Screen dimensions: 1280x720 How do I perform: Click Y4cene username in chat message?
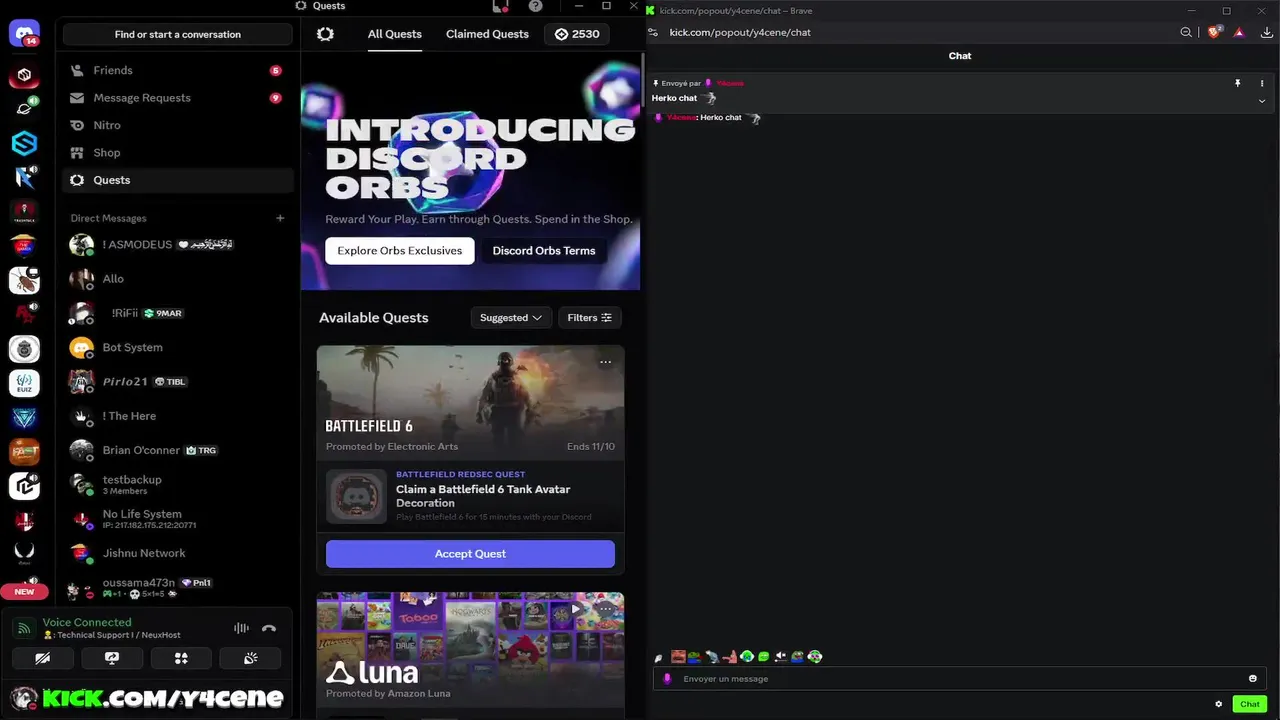680,118
